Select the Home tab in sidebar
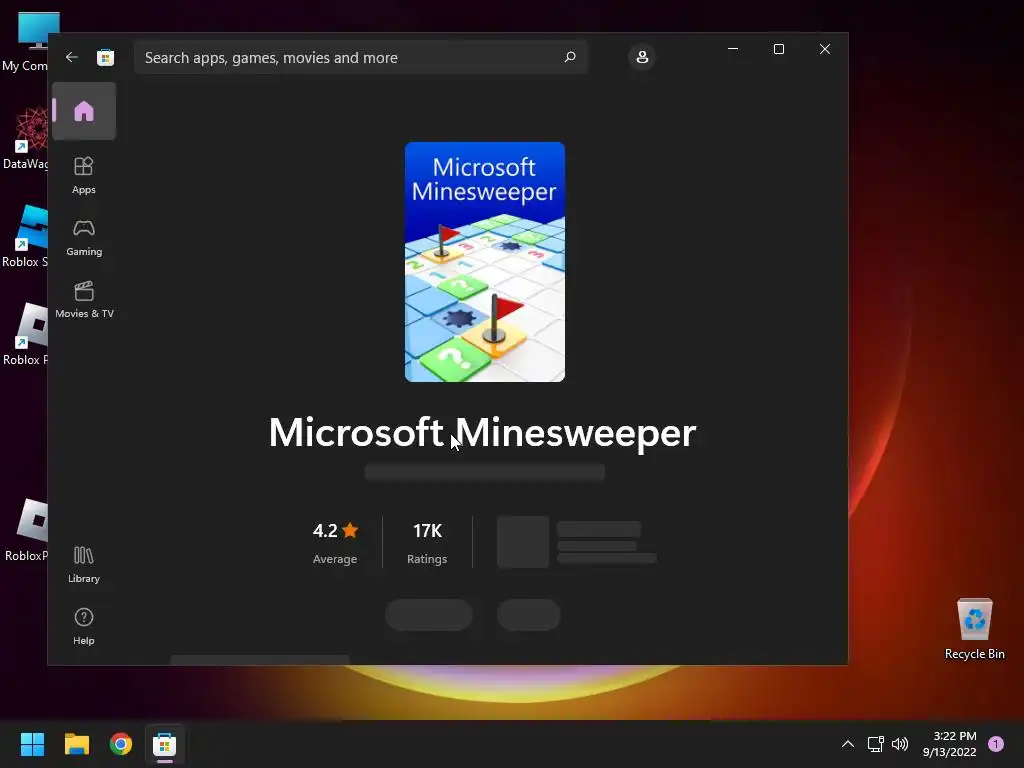The height and width of the screenshot is (768, 1024). tap(84, 111)
